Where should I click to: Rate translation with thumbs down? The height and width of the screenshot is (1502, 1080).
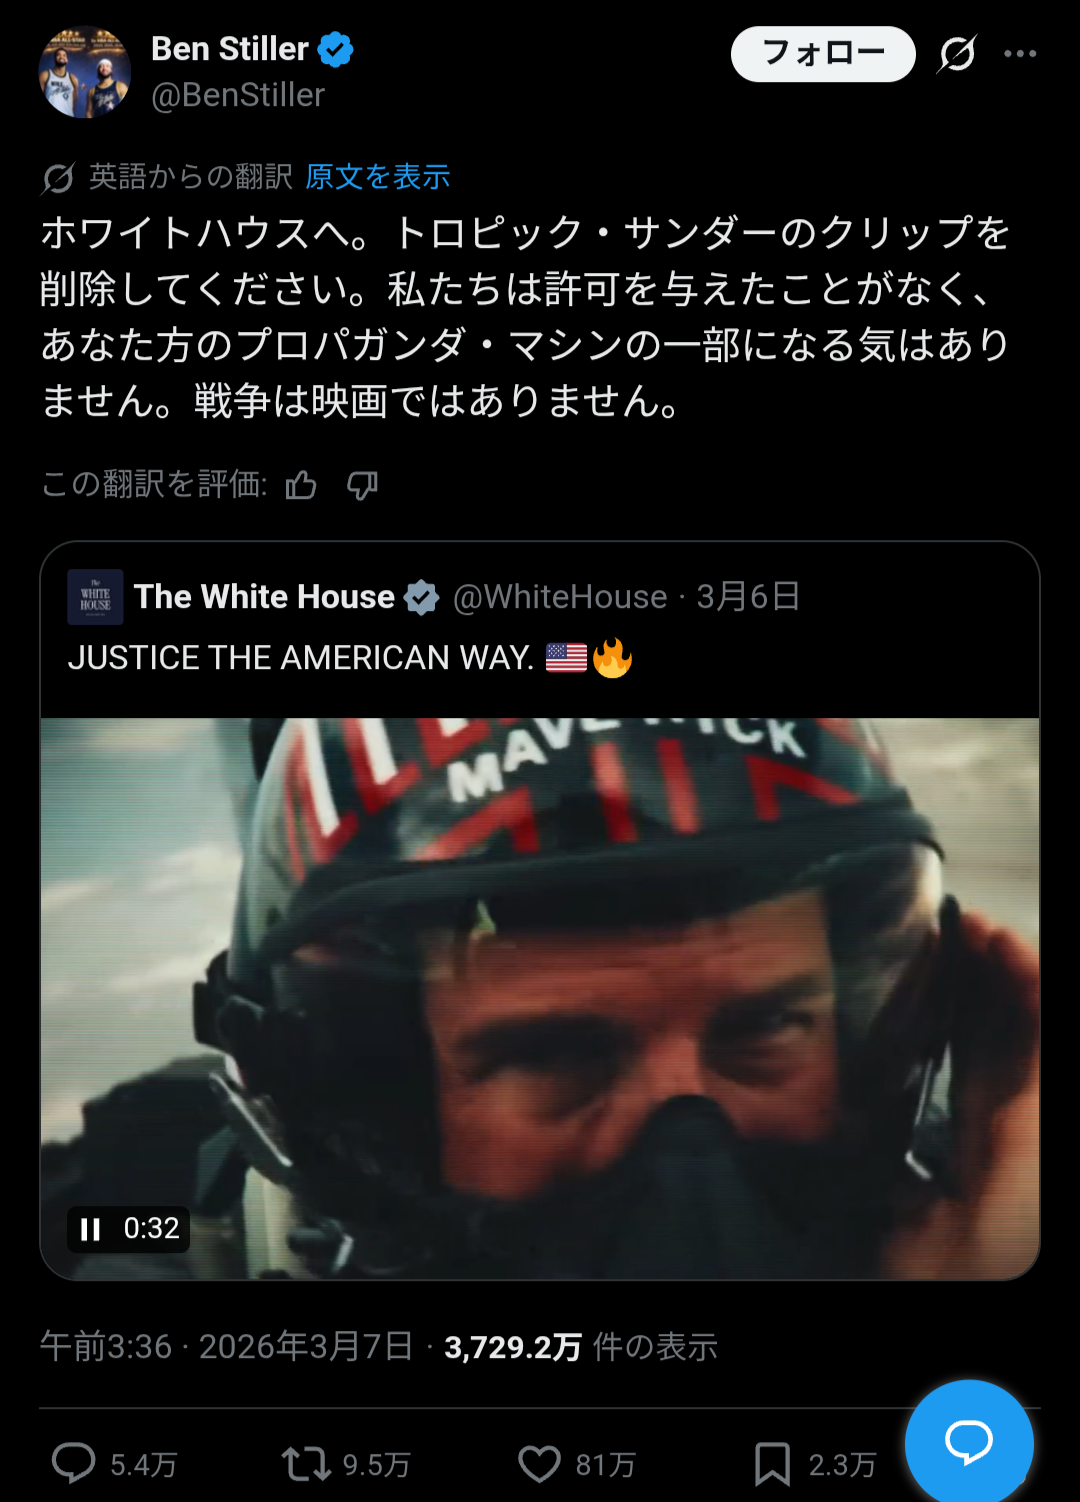pos(362,485)
